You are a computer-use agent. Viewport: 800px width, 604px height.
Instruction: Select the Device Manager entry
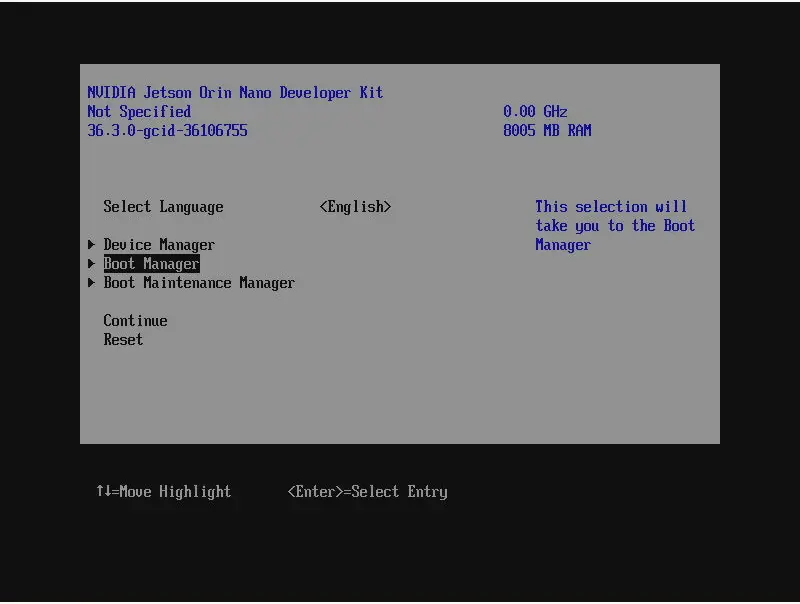pyautogui.click(x=159, y=244)
